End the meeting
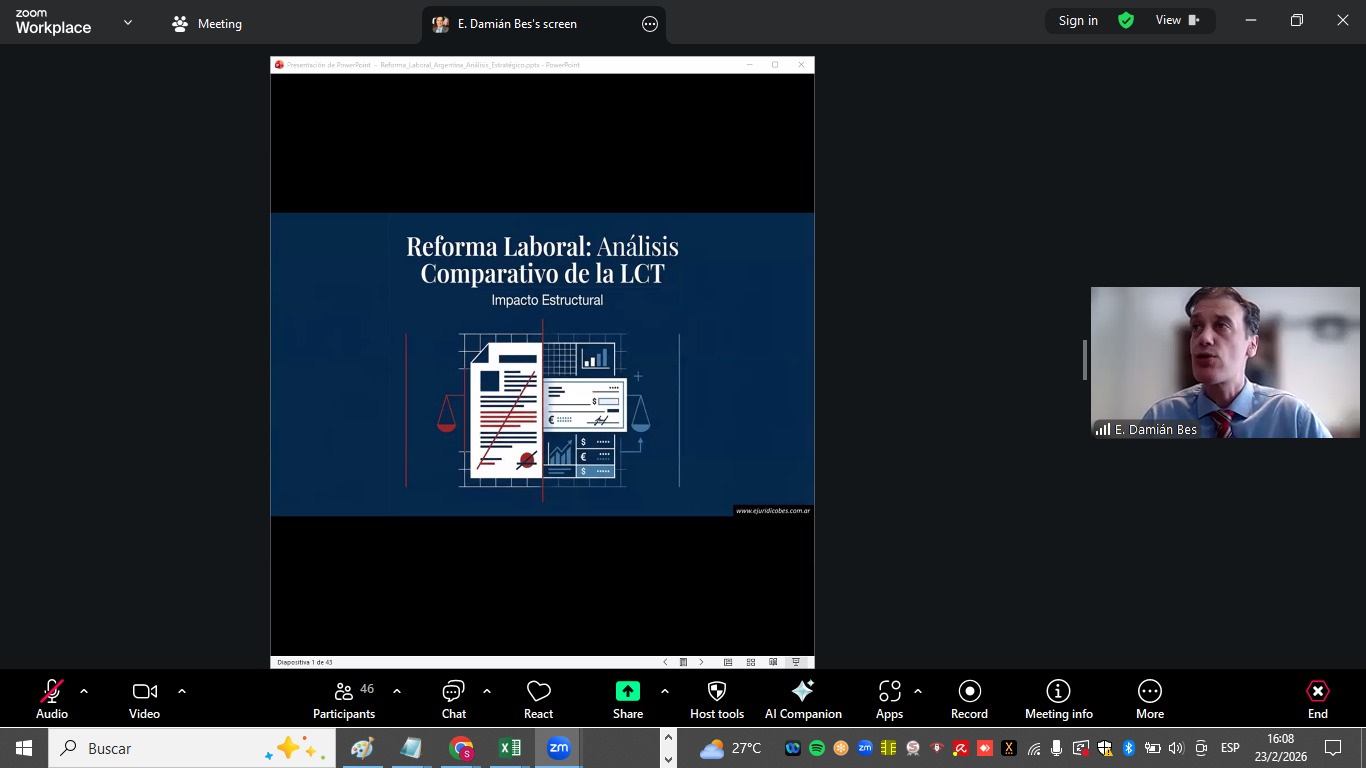Screen dimensions: 1366x768 1318,699
